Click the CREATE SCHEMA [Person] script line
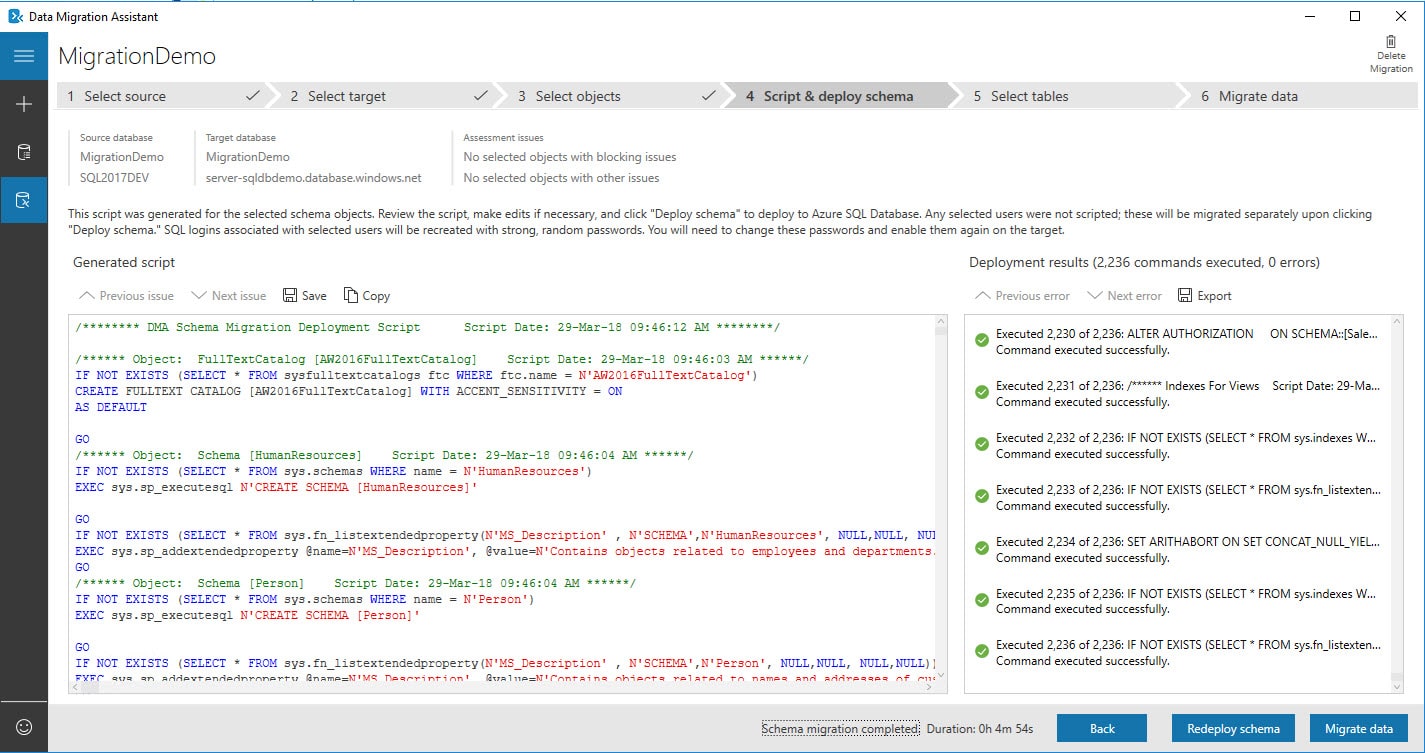This screenshot has width=1425, height=753. coord(247,615)
